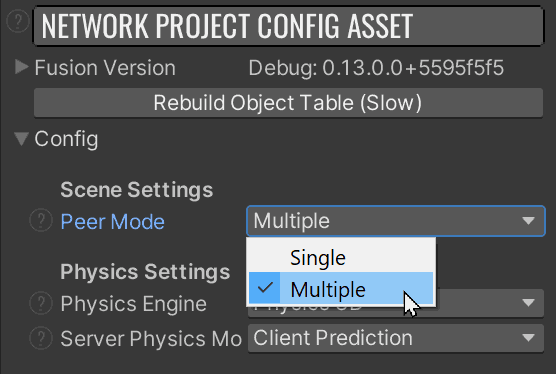Click the Network Project Config Asset header
556x374 pixels.
[288, 26]
